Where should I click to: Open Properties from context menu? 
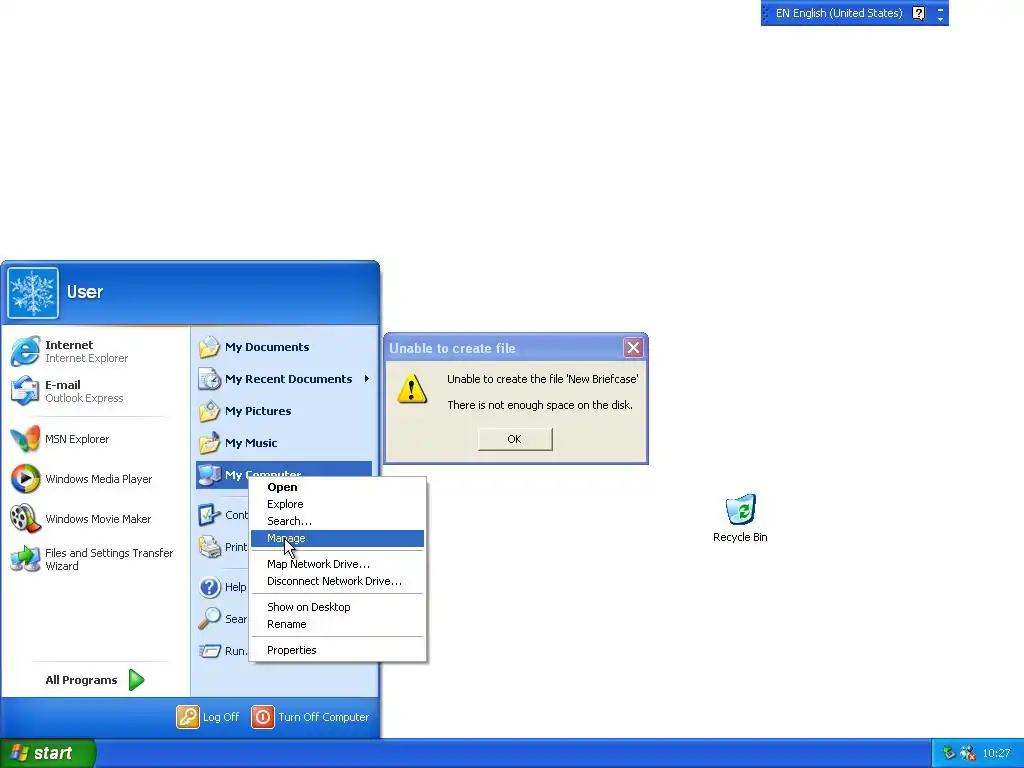tap(338, 650)
